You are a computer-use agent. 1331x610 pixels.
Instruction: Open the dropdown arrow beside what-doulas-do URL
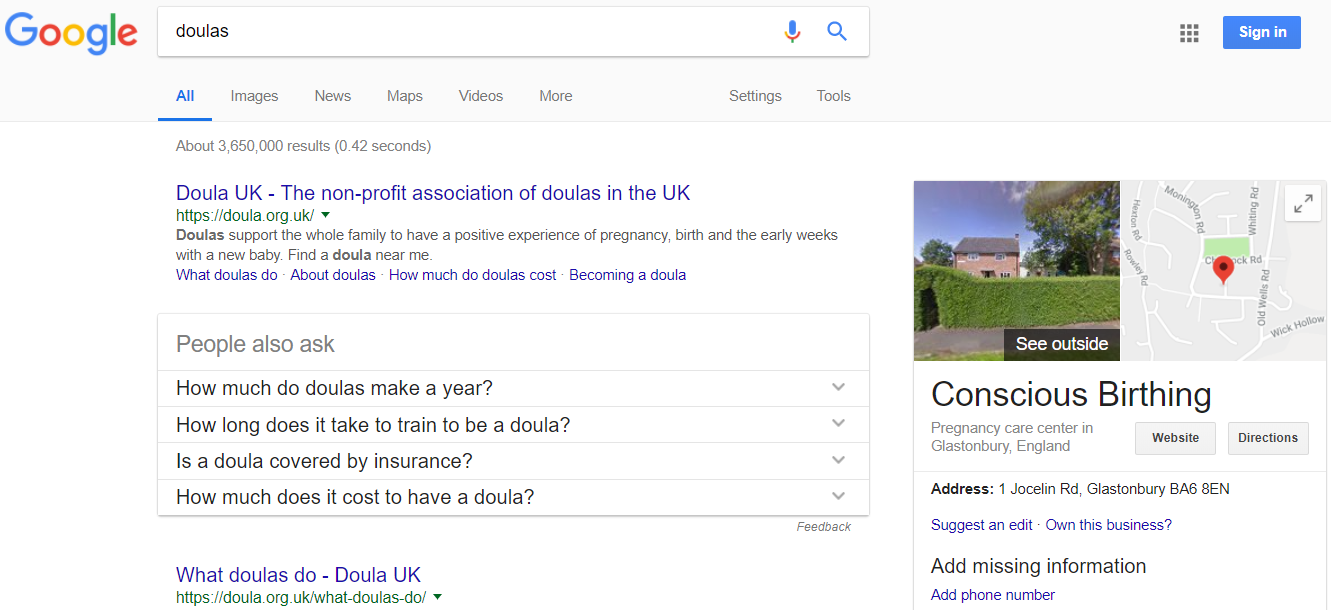tap(438, 597)
